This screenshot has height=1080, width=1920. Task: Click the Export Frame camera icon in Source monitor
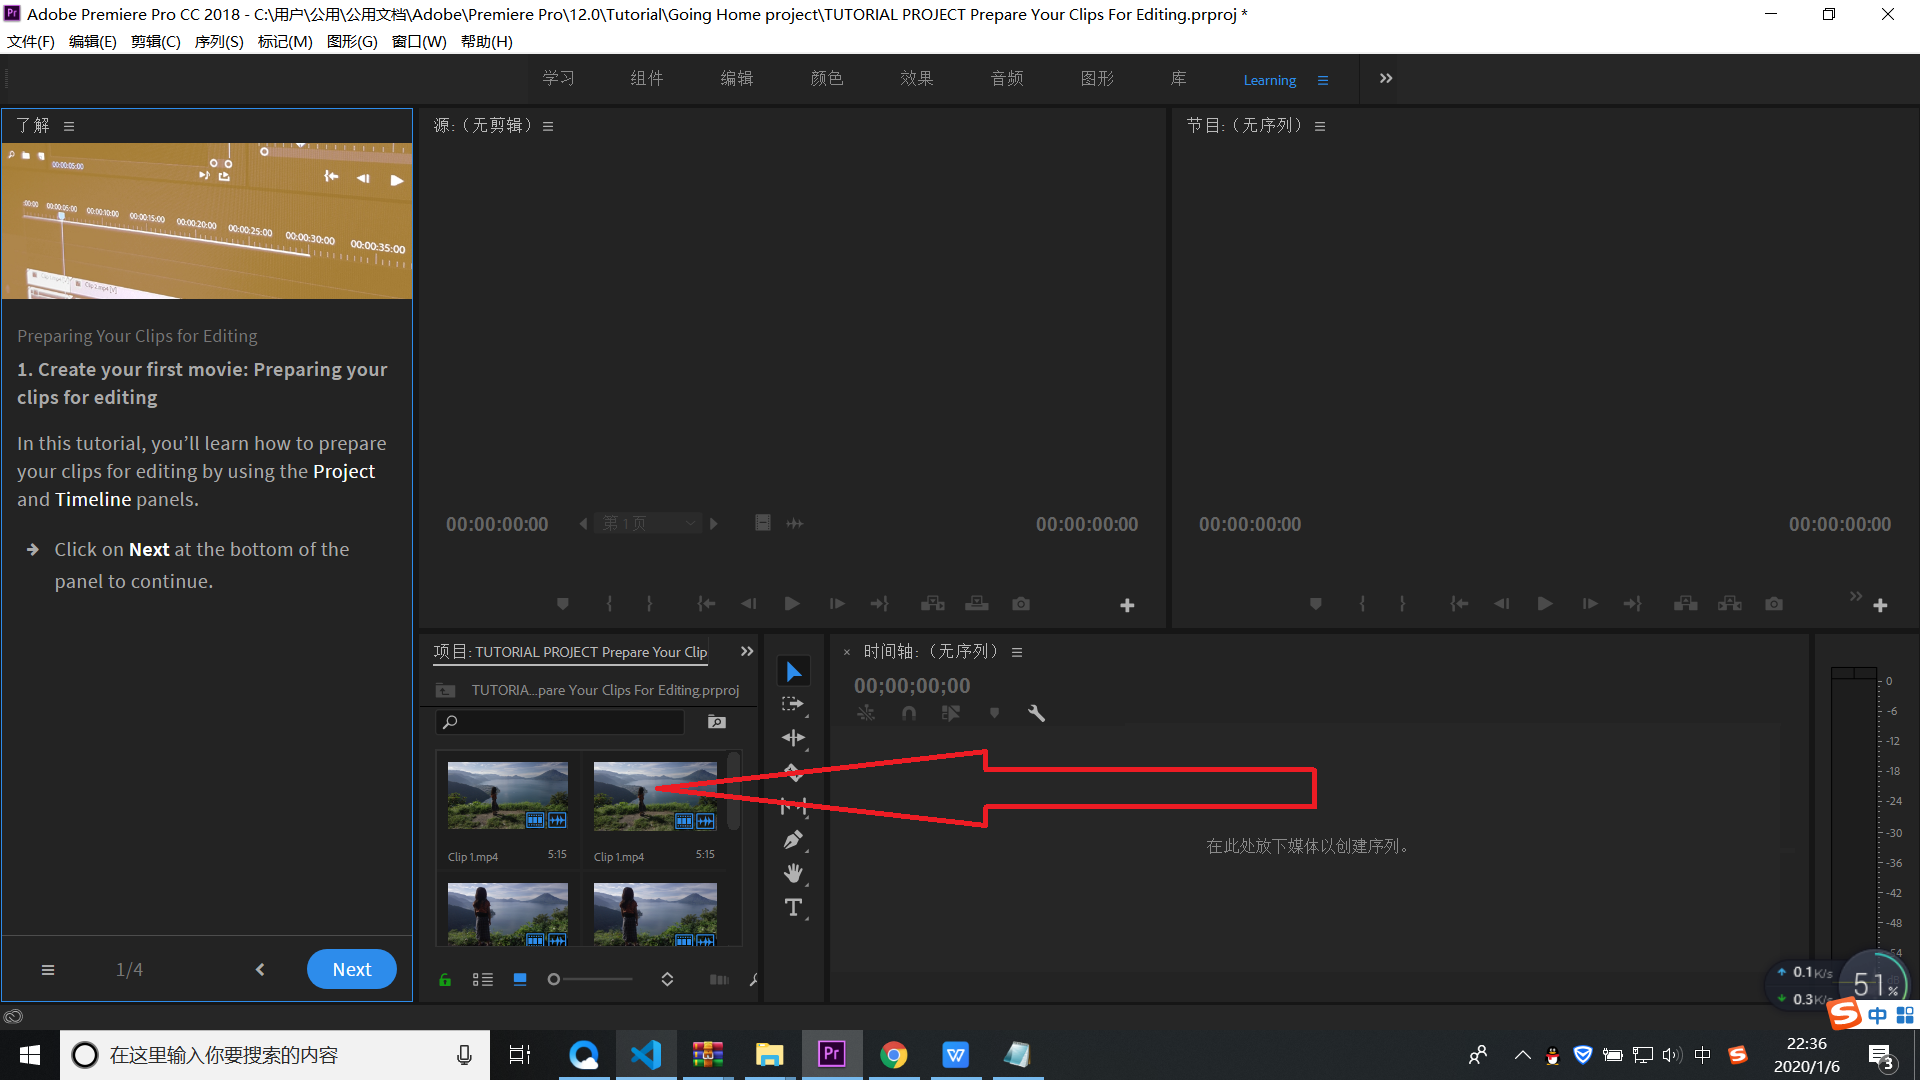coord(1020,604)
